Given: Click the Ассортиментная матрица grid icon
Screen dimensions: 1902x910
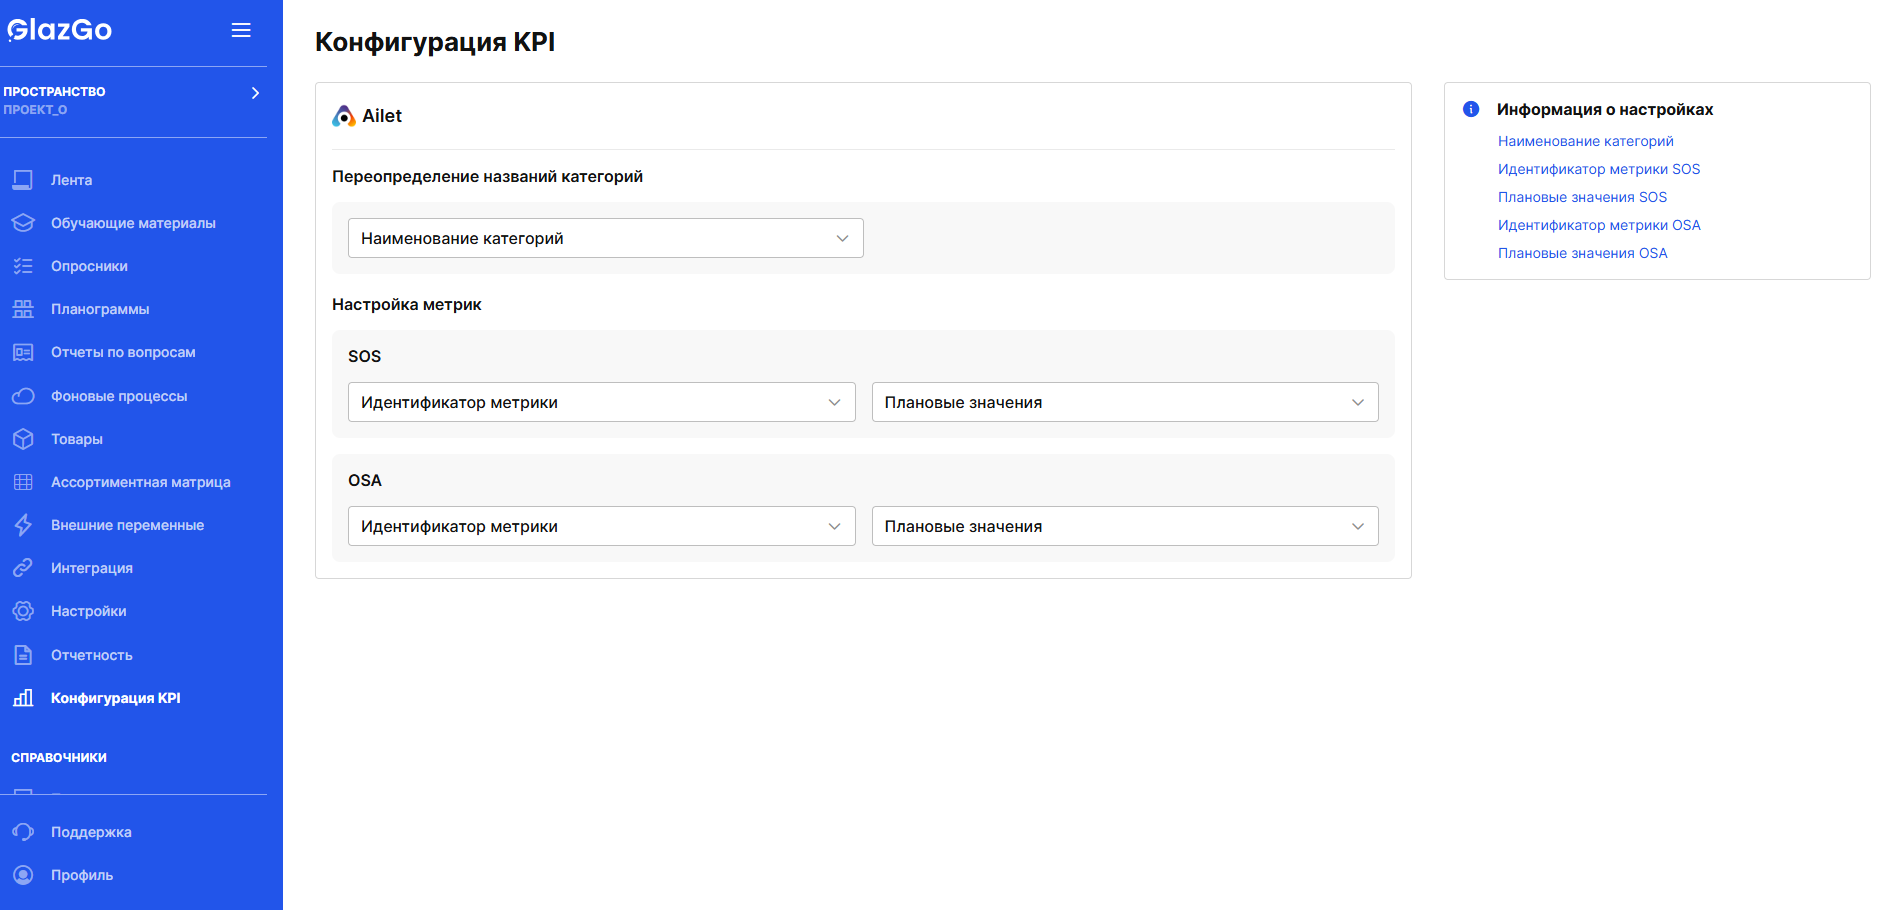Looking at the screenshot, I should [23, 482].
